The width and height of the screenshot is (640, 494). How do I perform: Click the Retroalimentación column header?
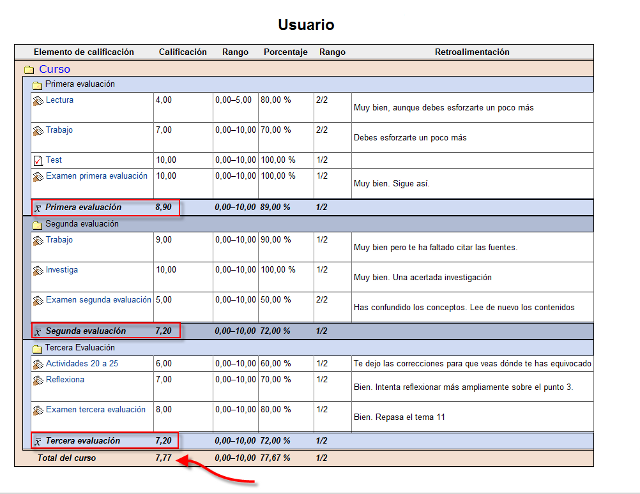click(472, 52)
